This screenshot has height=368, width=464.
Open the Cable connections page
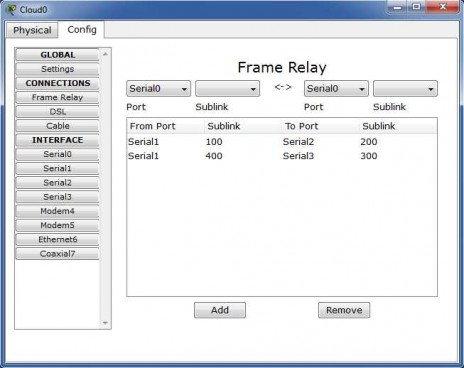tap(57, 126)
